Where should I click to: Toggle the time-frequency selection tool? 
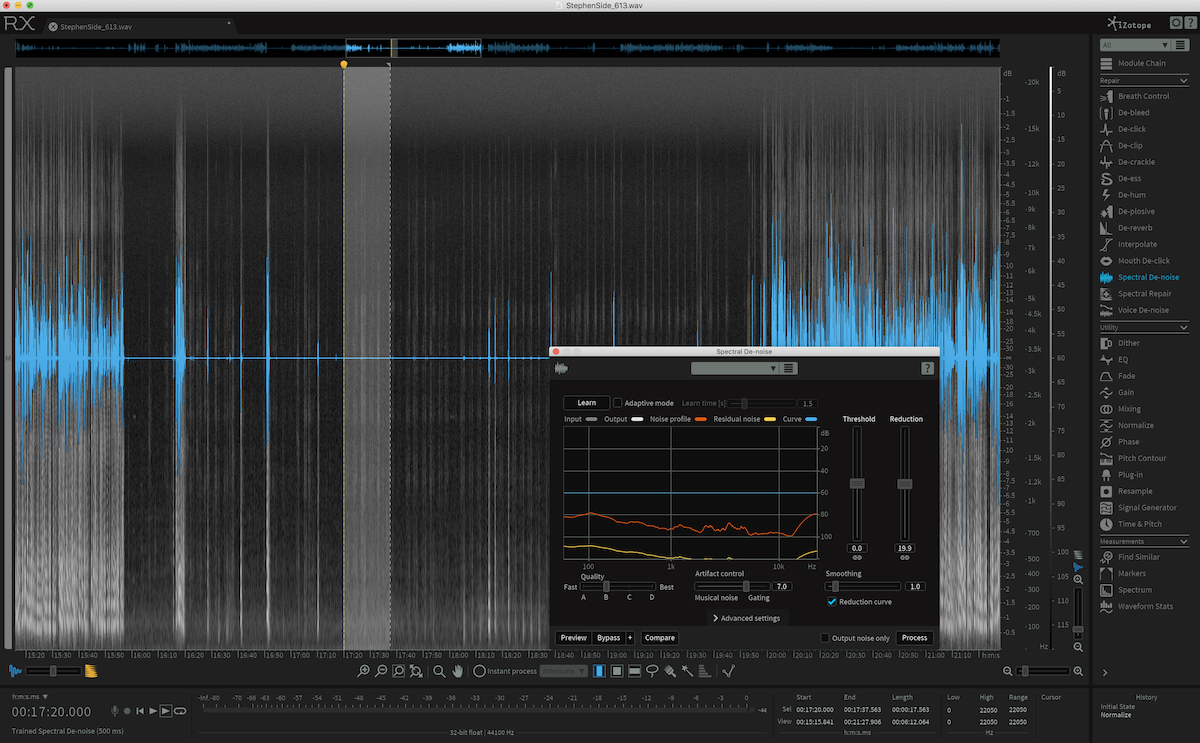click(x=616, y=671)
